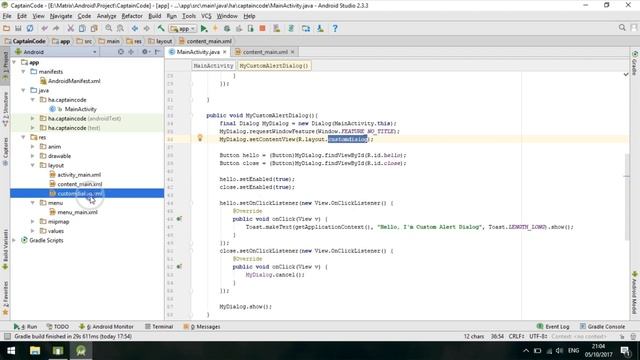Click the AVD Manager icon
This screenshot has width=640, height=360.
tap(277, 29)
